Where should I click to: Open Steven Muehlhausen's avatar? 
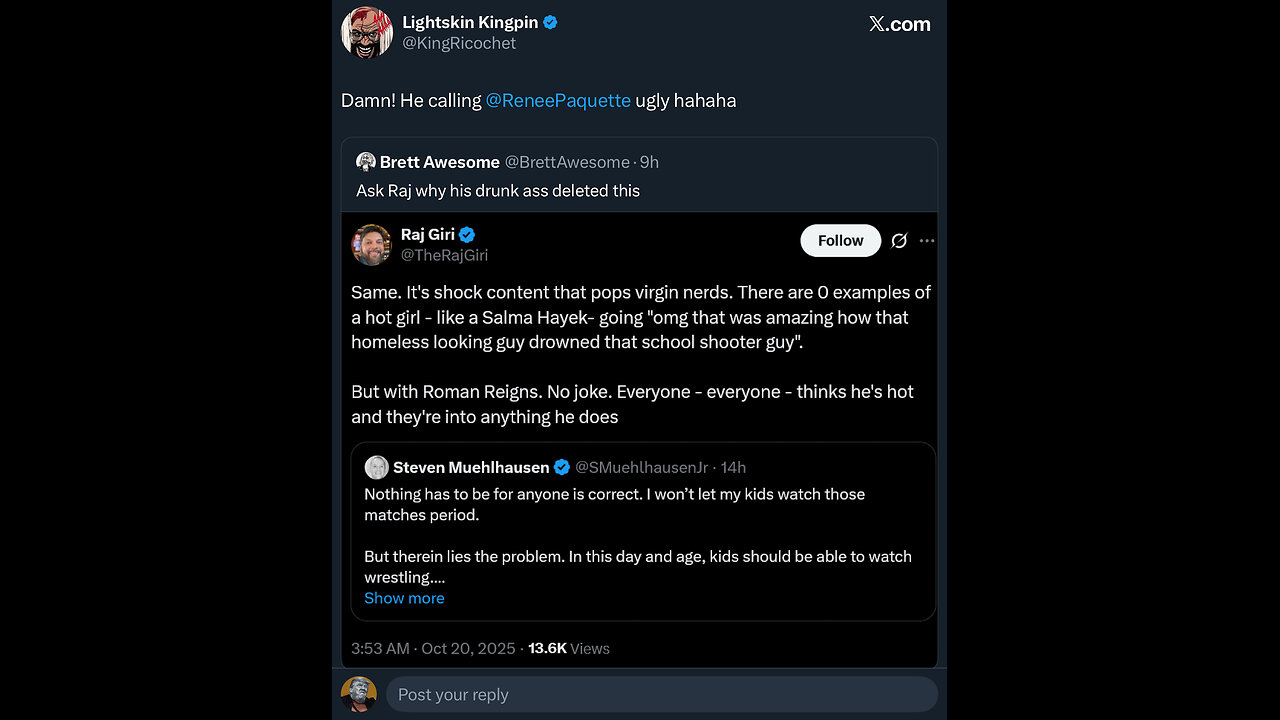pos(377,467)
